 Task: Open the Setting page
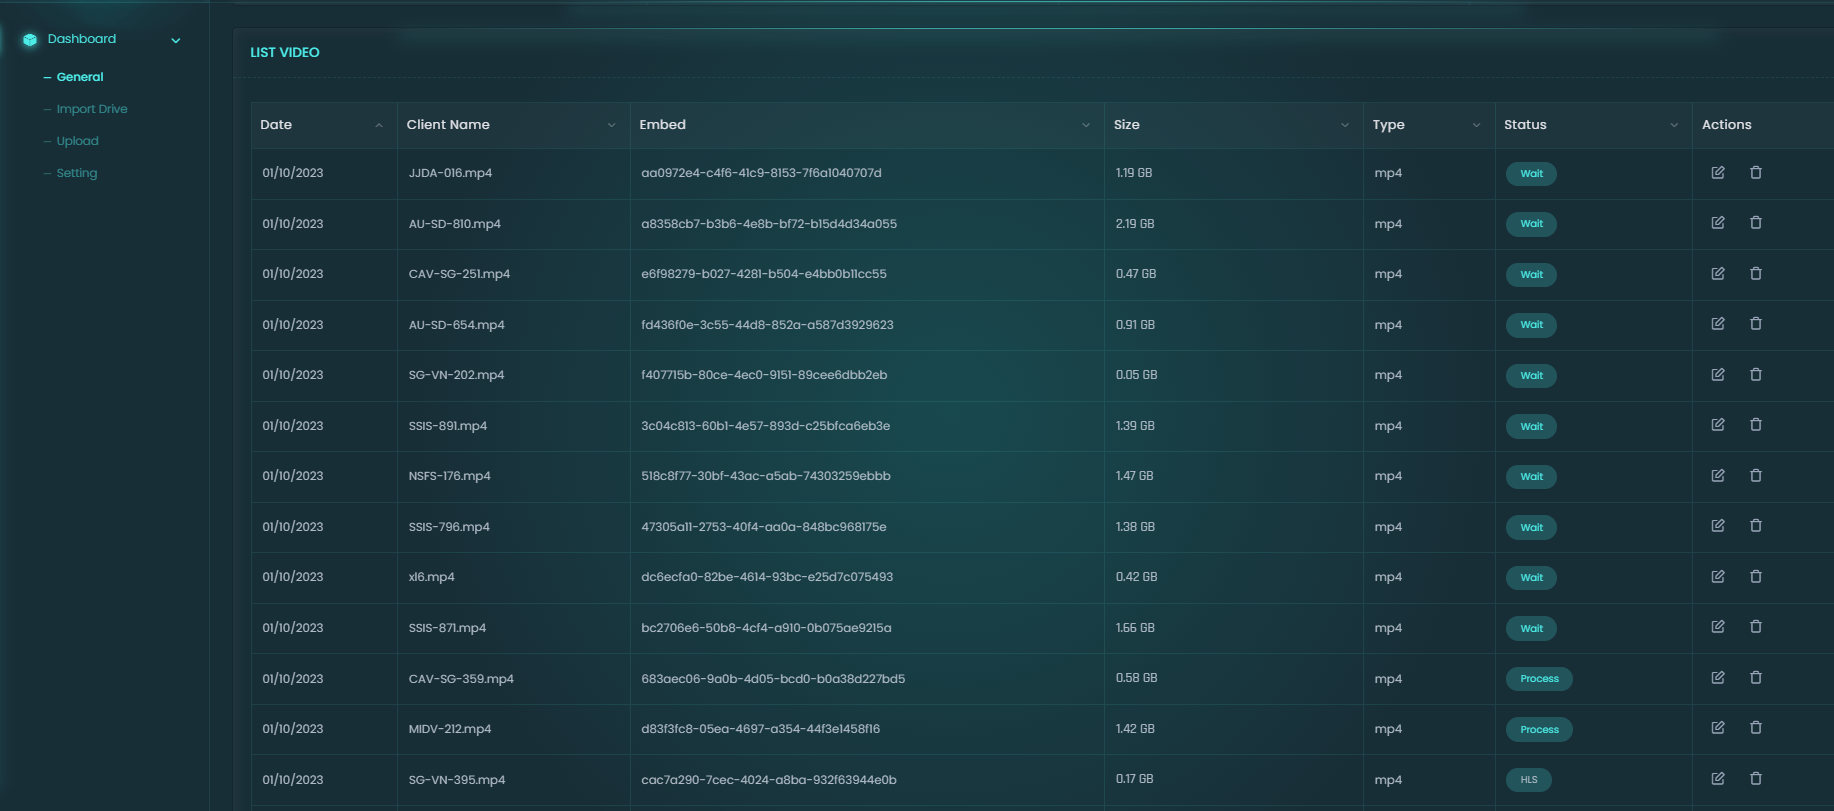click(77, 173)
